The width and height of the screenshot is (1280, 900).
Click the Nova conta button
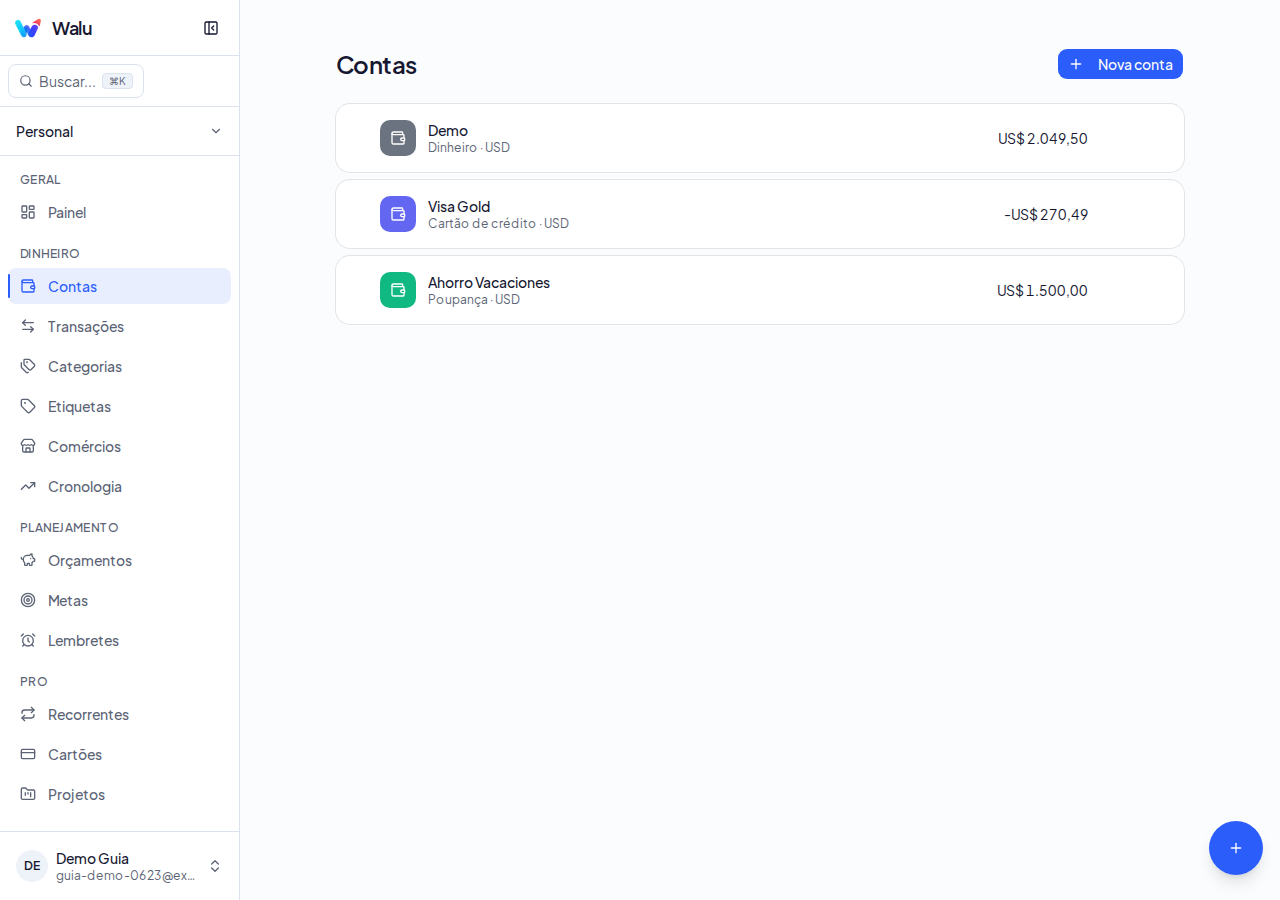(1120, 64)
